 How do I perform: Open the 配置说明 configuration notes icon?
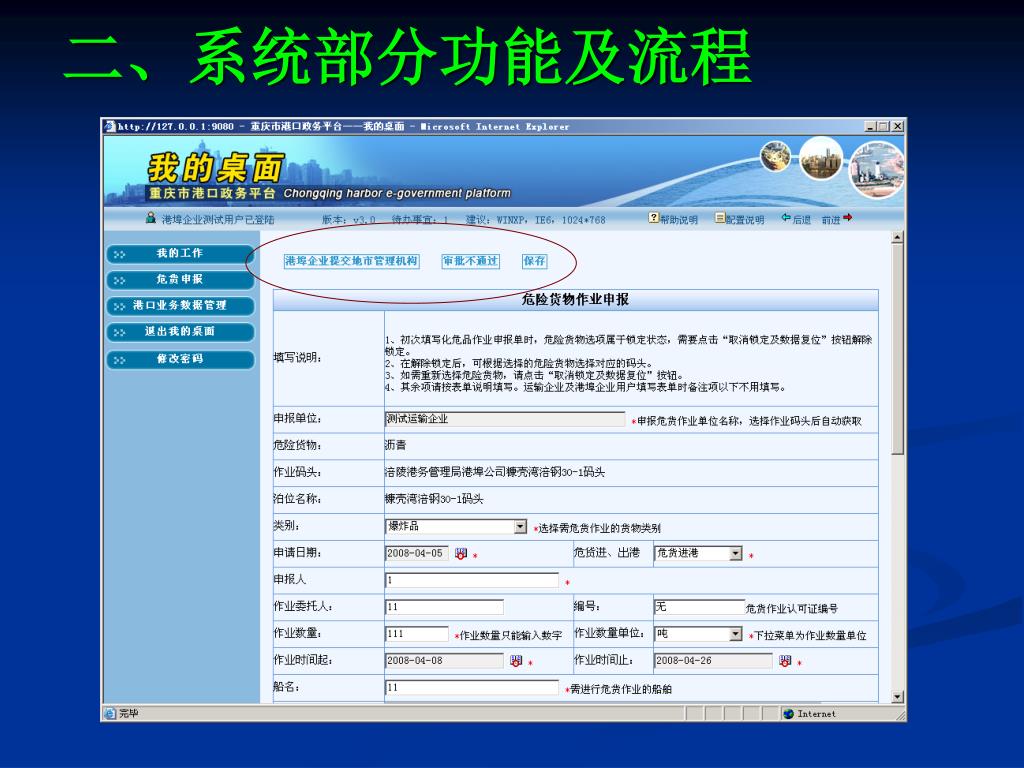pyautogui.click(x=720, y=217)
